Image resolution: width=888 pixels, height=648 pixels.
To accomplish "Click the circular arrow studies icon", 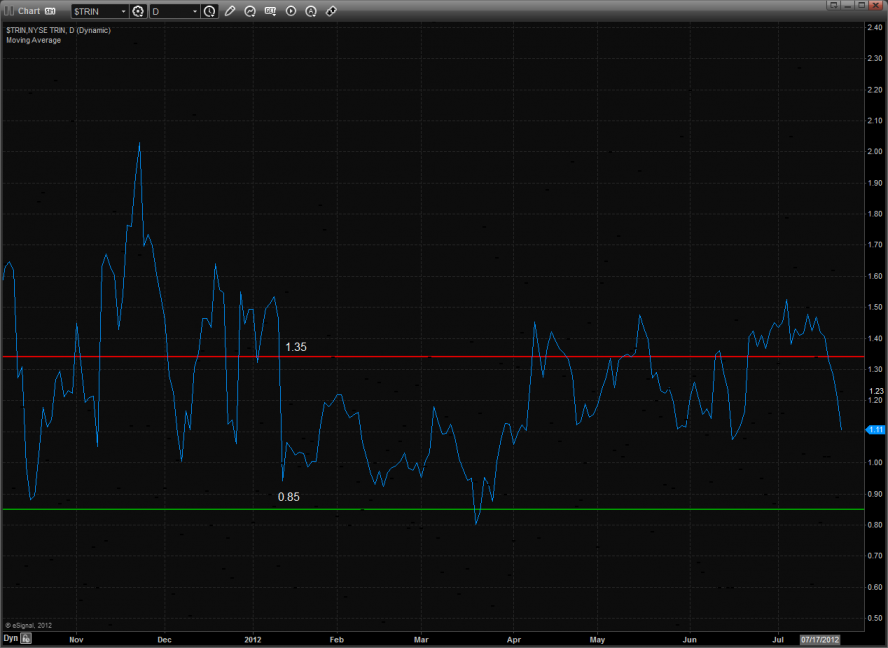I will tap(250, 11).
